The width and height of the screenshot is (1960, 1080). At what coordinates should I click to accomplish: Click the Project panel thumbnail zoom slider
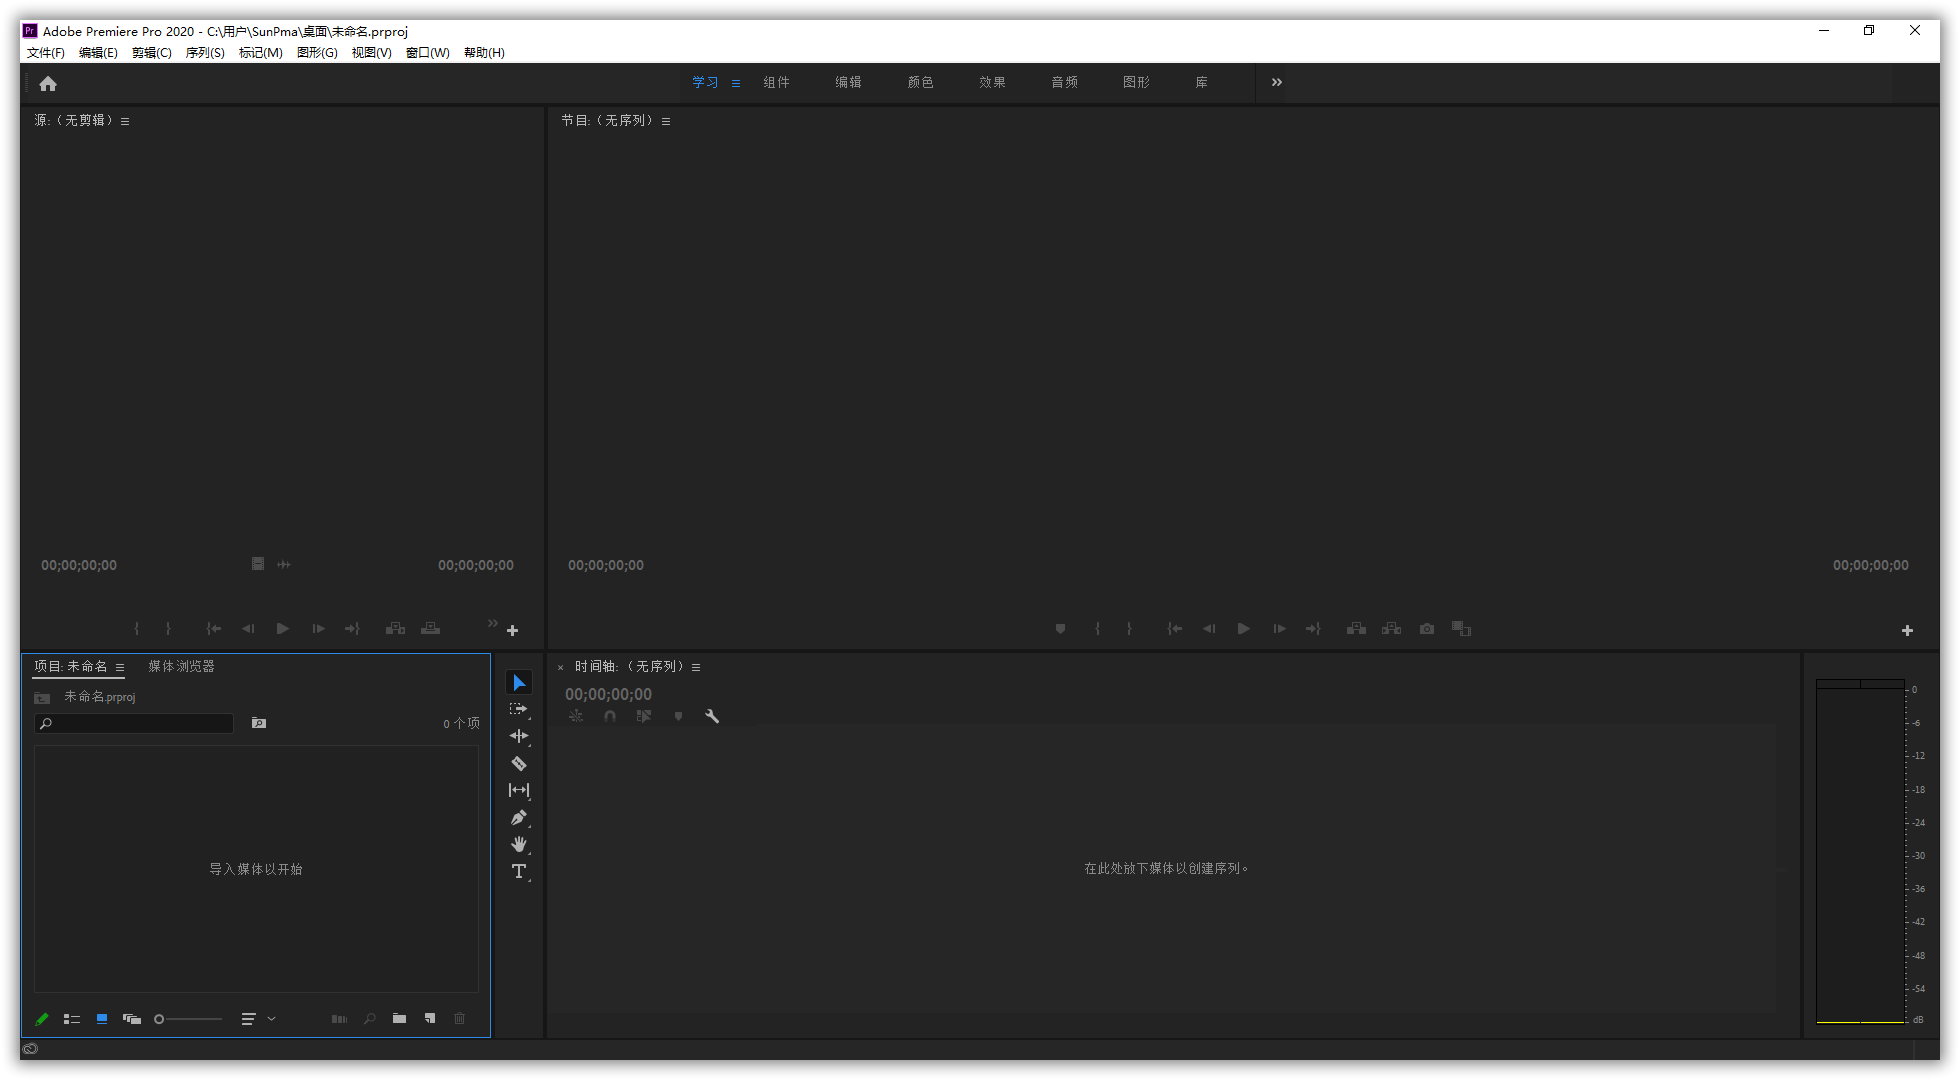188,1019
